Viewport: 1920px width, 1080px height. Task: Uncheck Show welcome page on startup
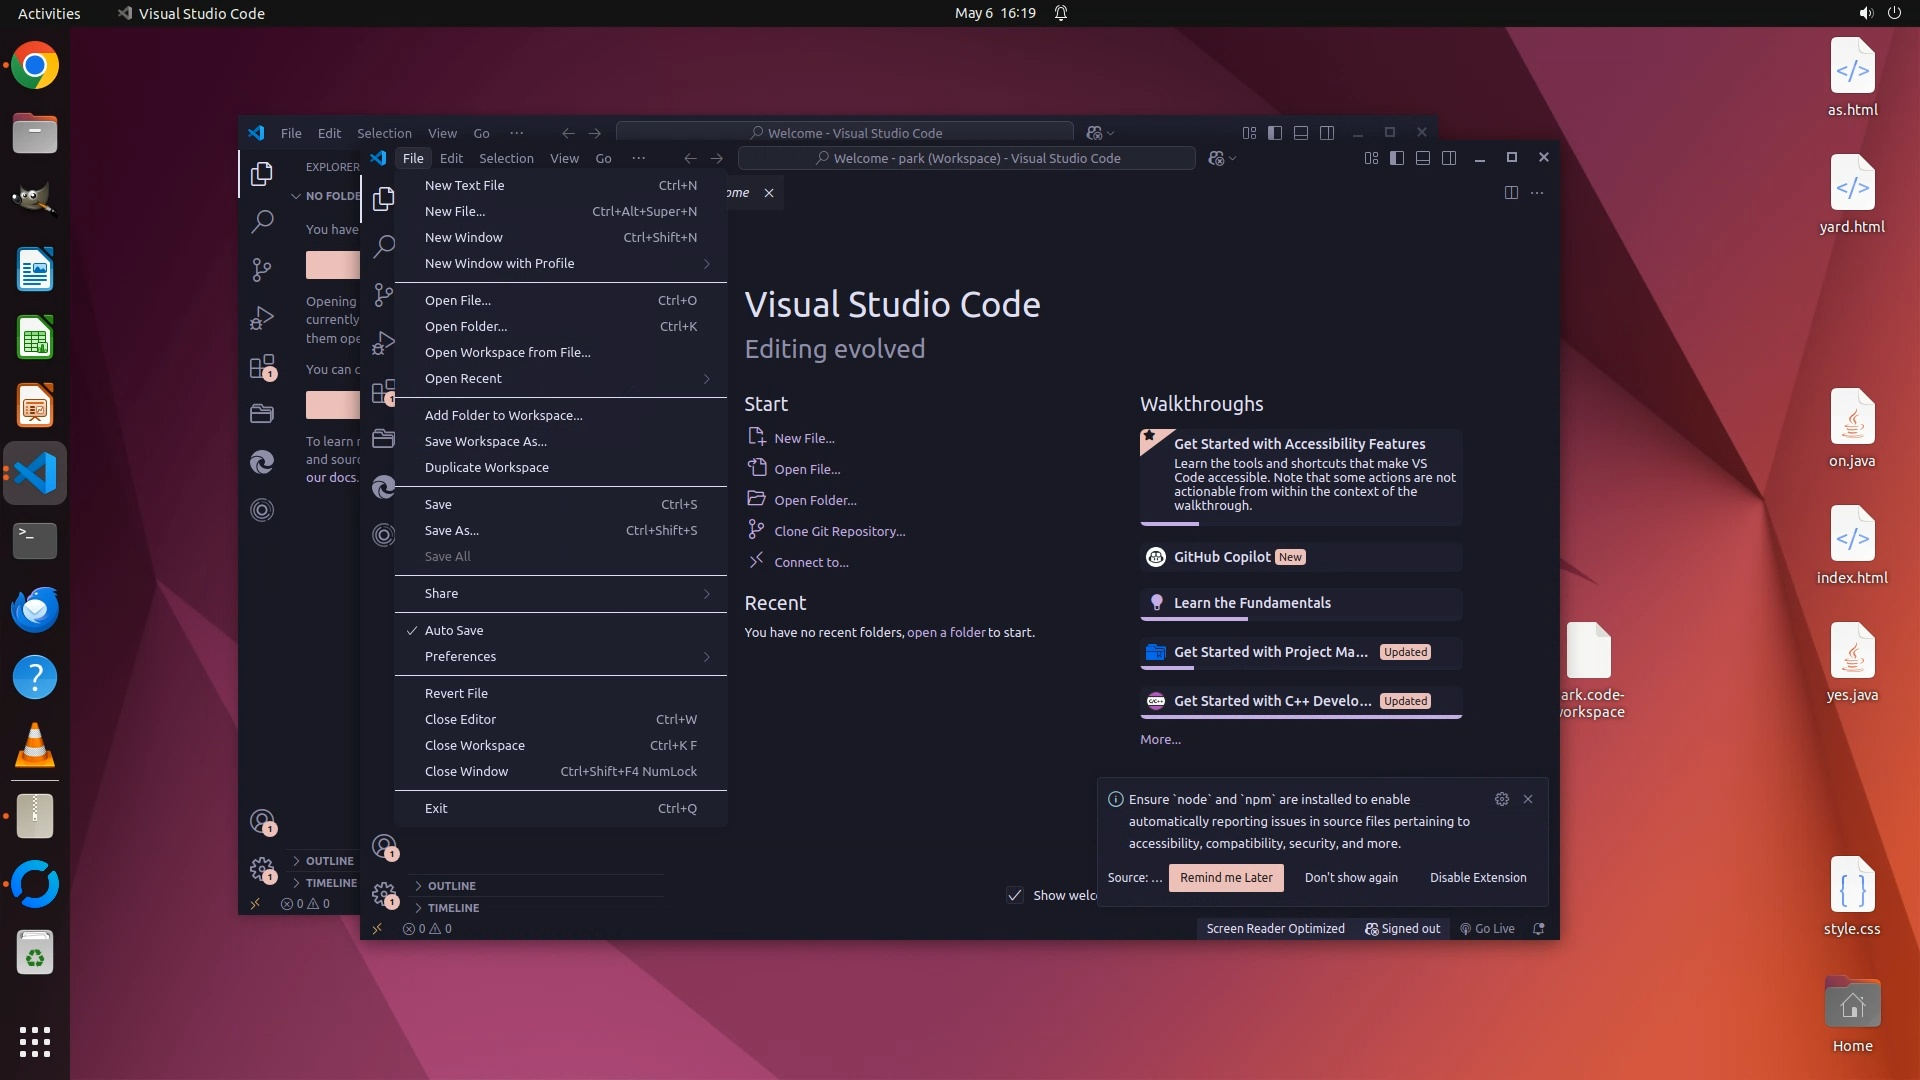[x=1015, y=895]
